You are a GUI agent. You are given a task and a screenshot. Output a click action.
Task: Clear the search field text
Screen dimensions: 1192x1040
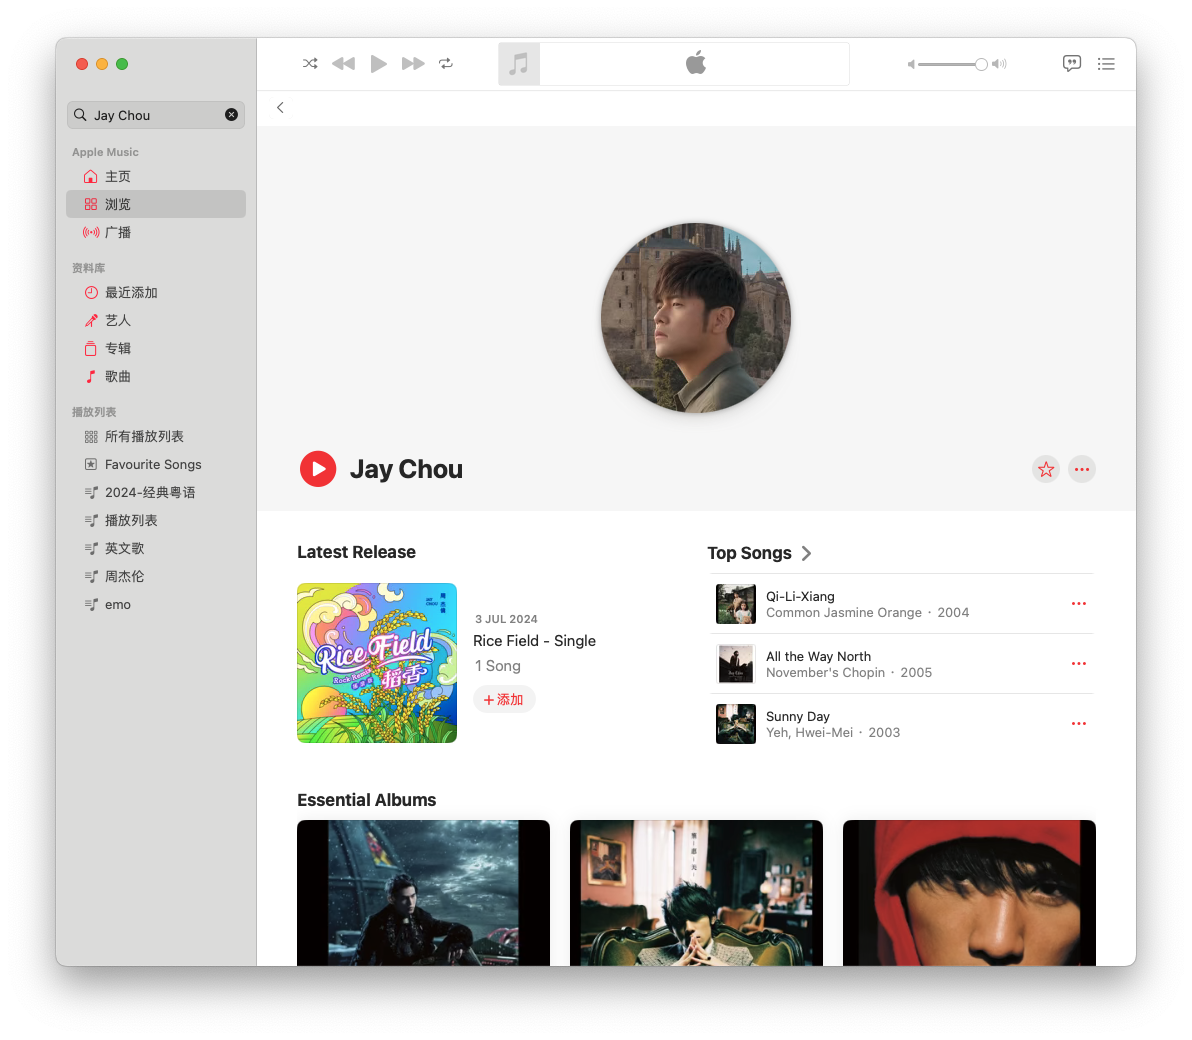click(231, 115)
